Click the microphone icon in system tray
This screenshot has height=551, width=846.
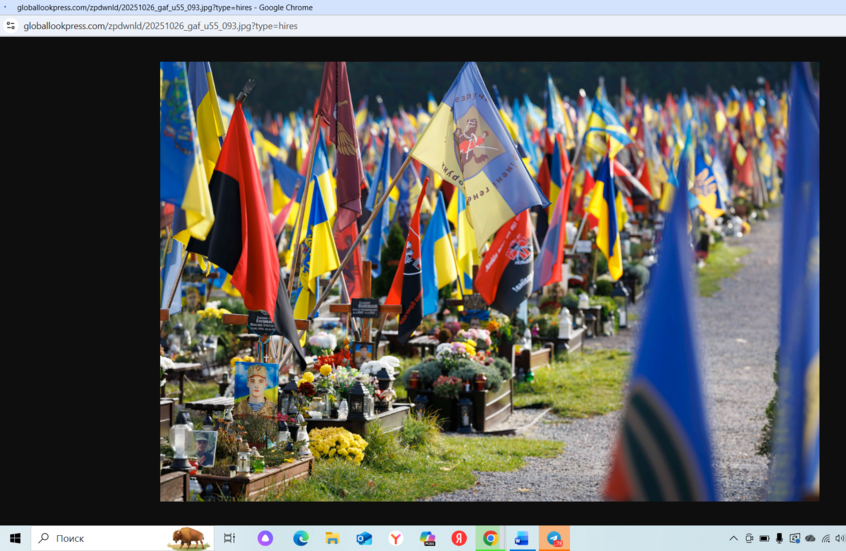(779, 538)
